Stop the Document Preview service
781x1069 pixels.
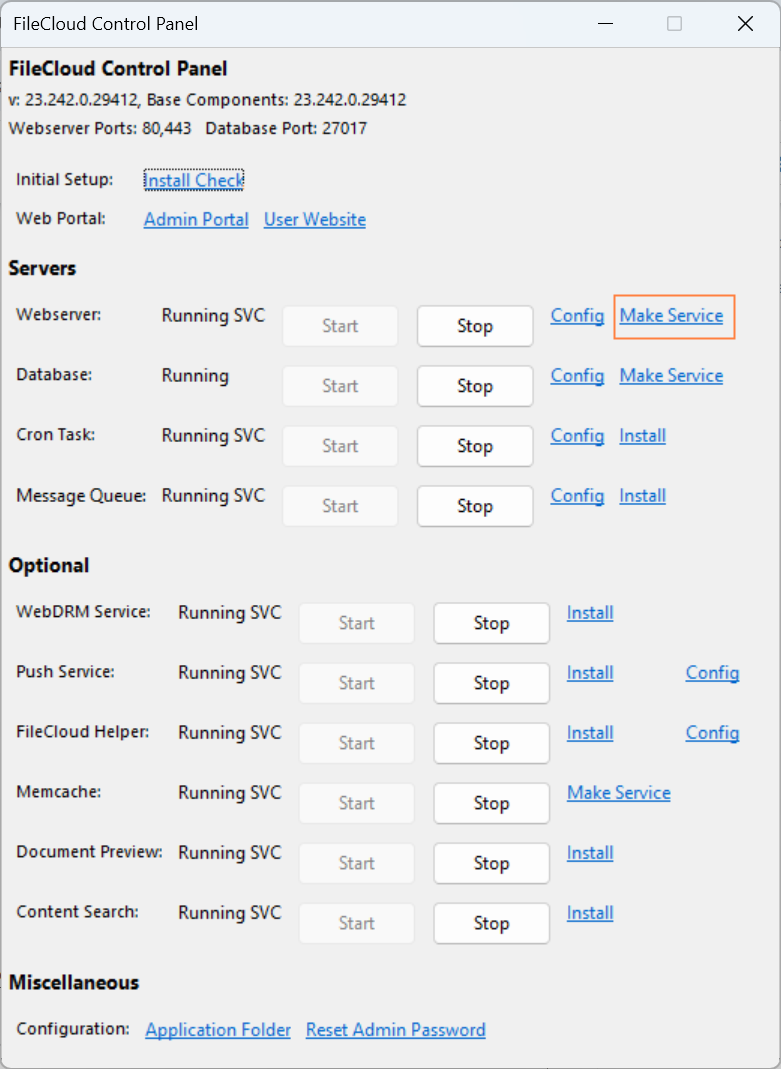[491, 863]
